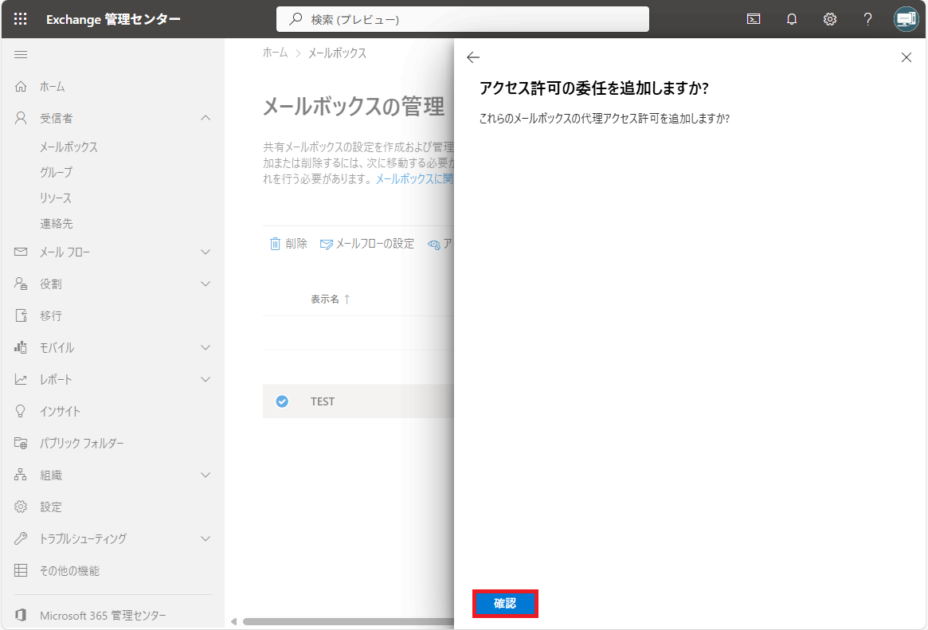928x630 pixels.
Task: Open 移行 in the sidebar
Action: pos(51,316)
